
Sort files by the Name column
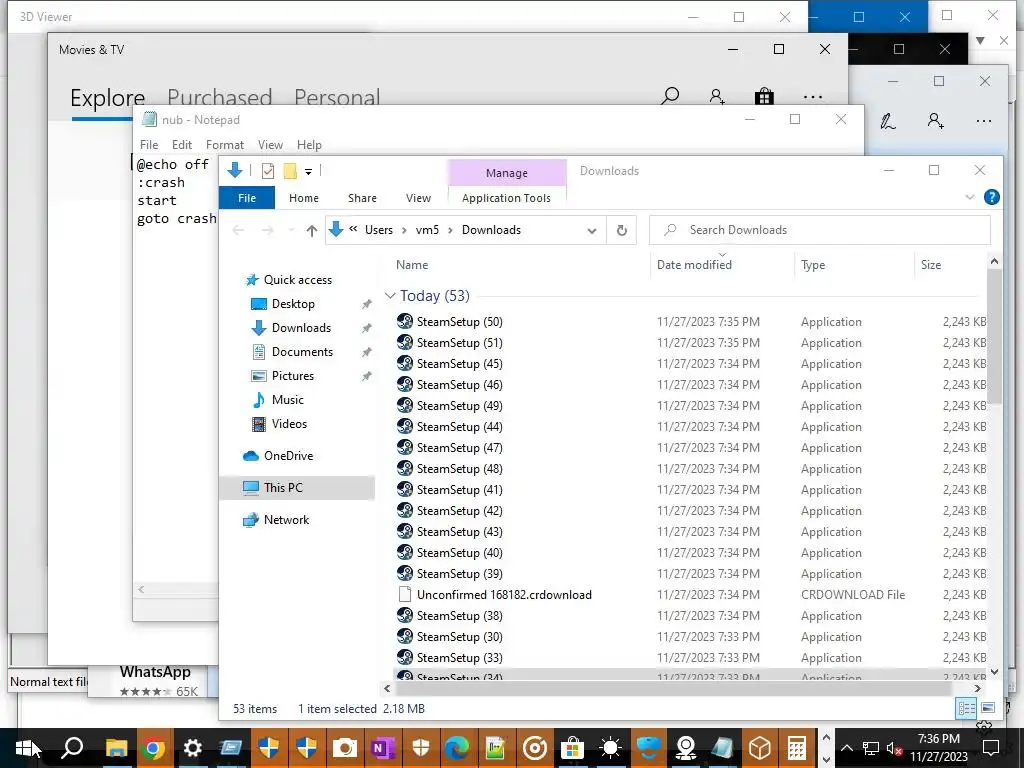(411, 264)
